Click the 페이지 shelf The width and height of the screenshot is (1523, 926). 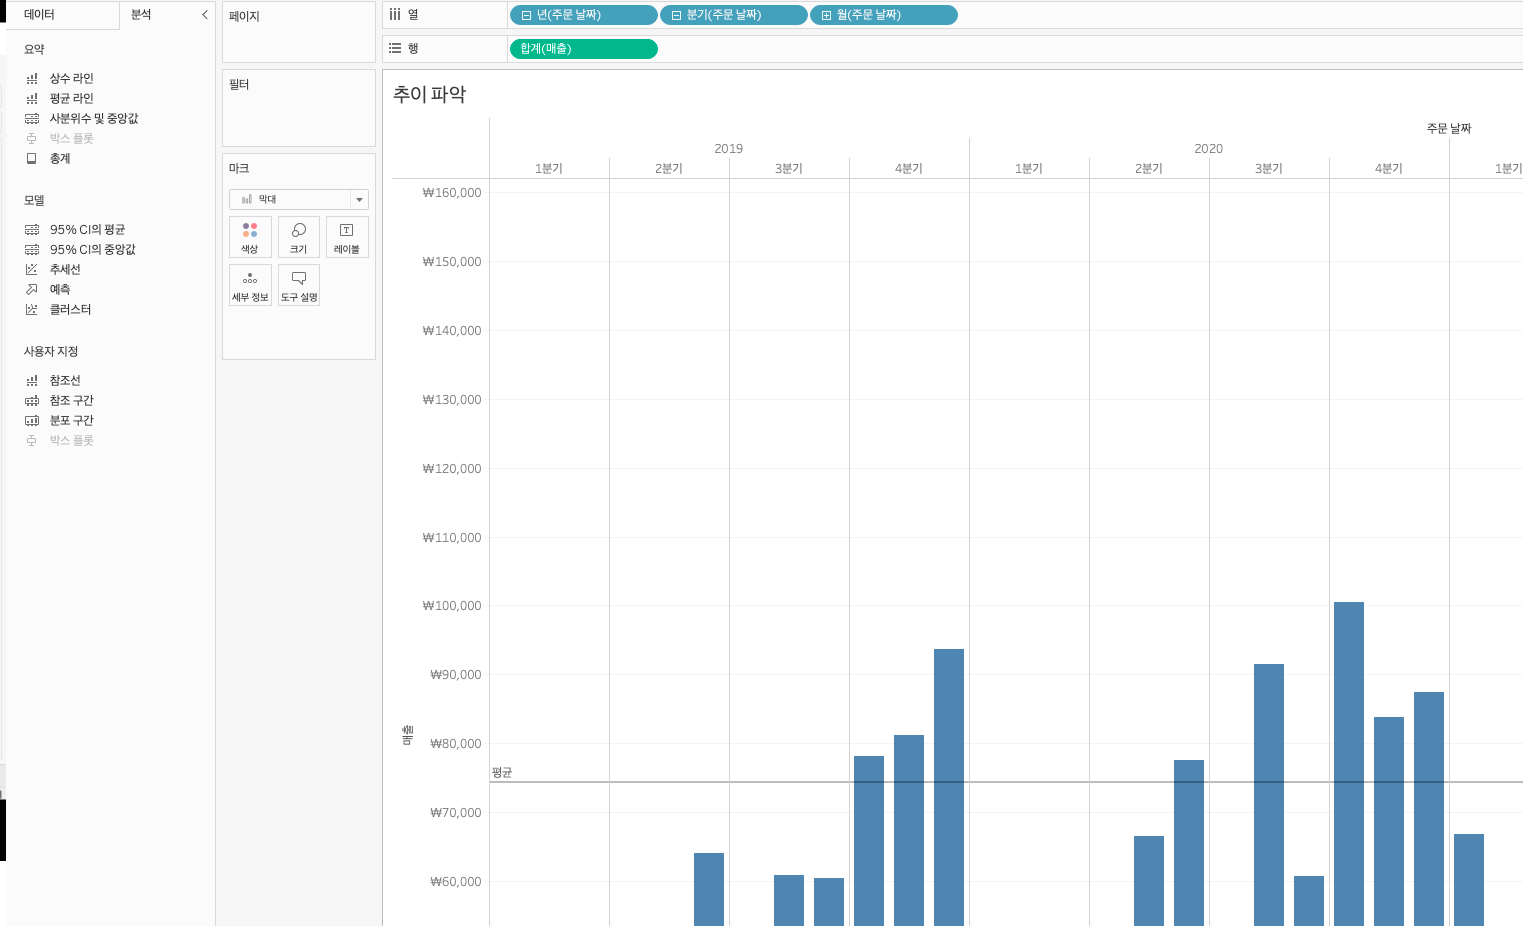[x=299, y=32]
